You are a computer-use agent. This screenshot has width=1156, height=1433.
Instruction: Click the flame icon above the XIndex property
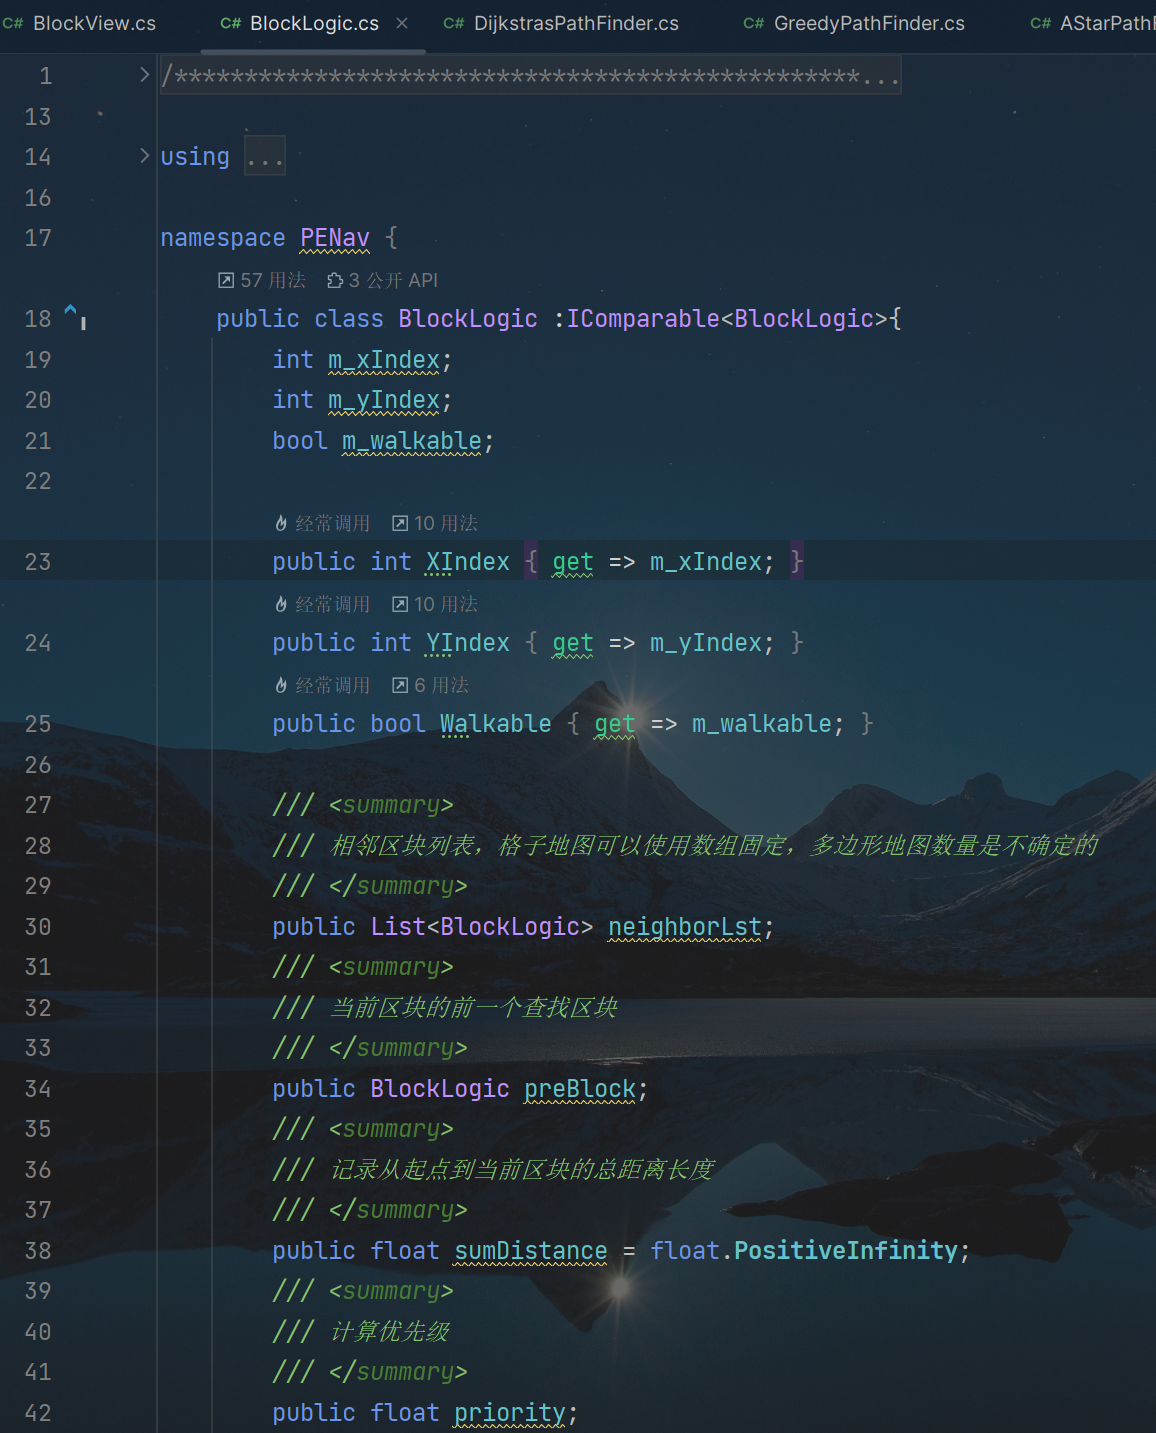click(281, 524)
